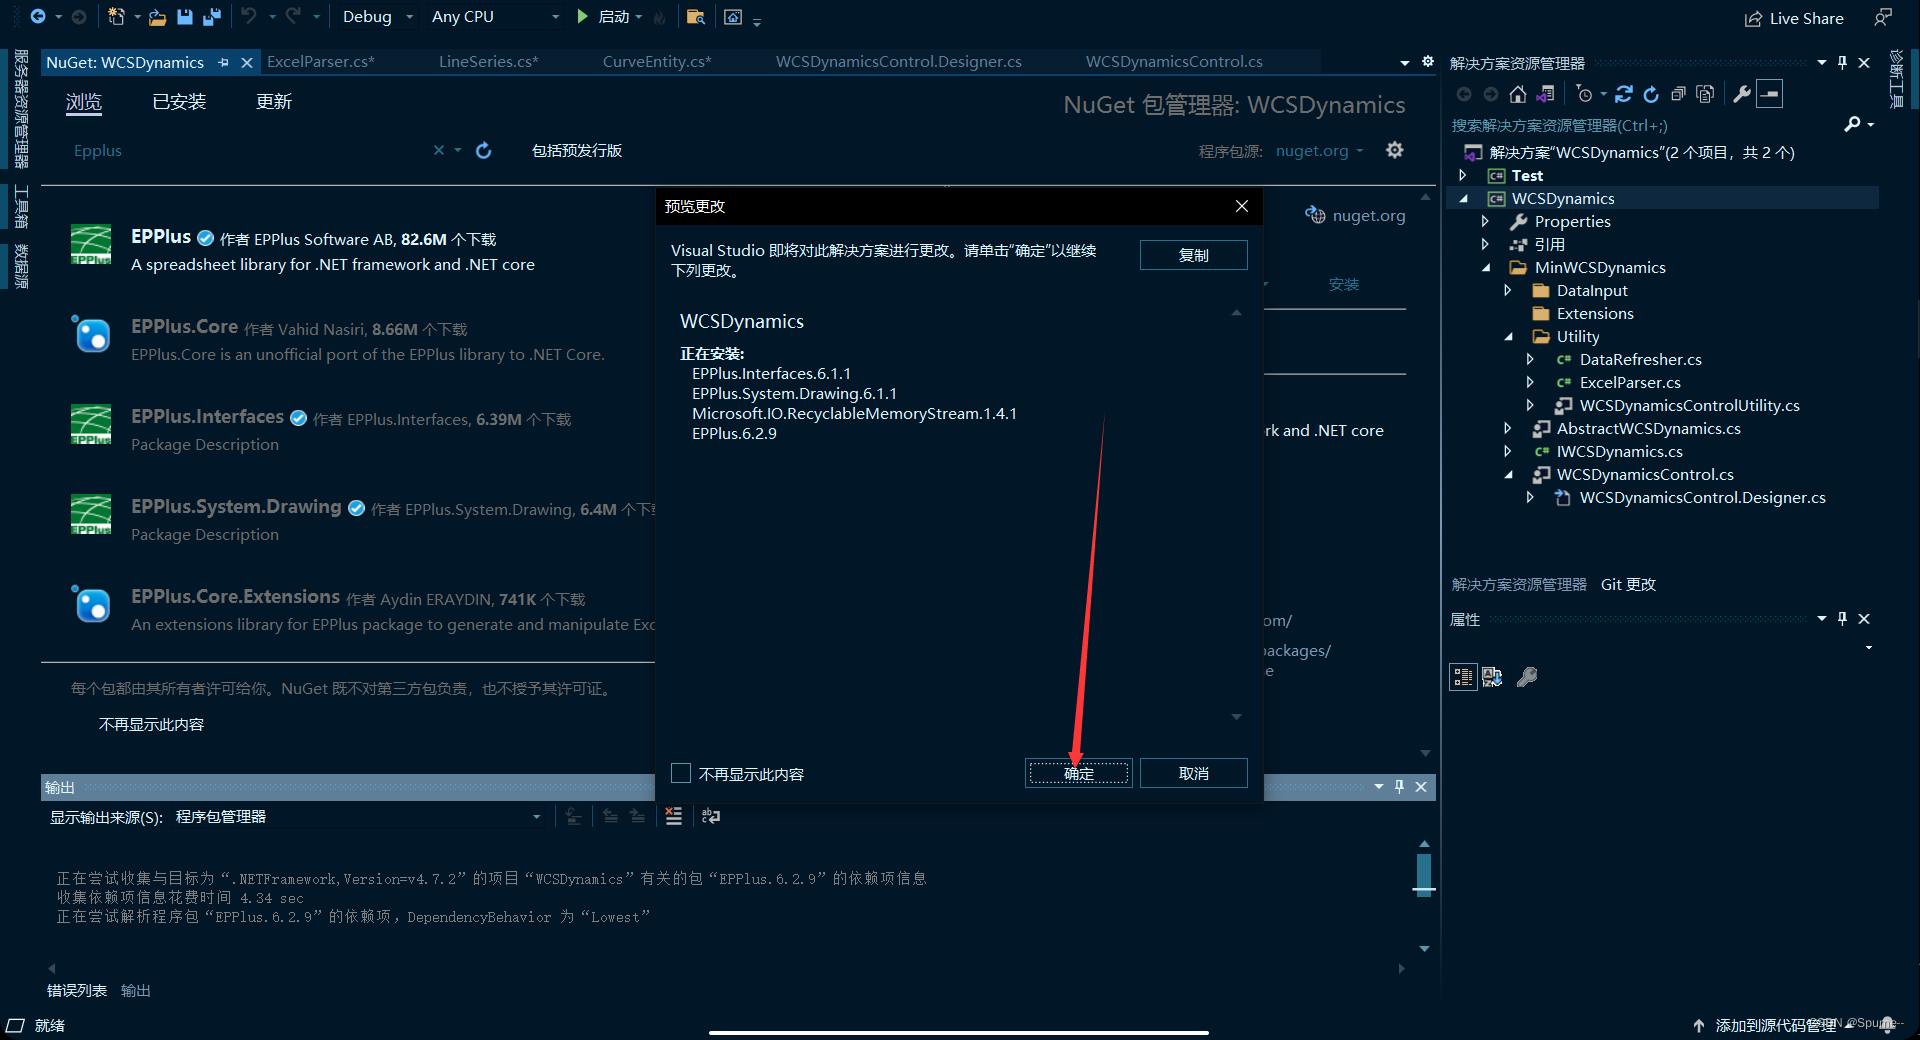Open the nuget.org package source dropdown

[1319, 151]
